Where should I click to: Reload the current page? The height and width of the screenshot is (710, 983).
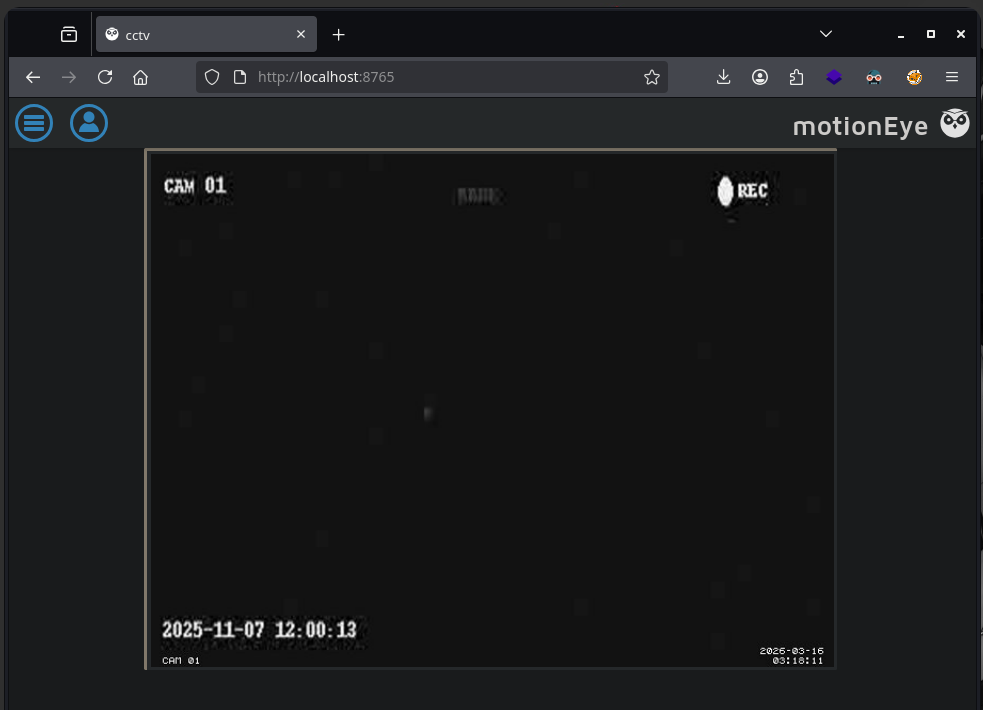(x=105, y=77)
